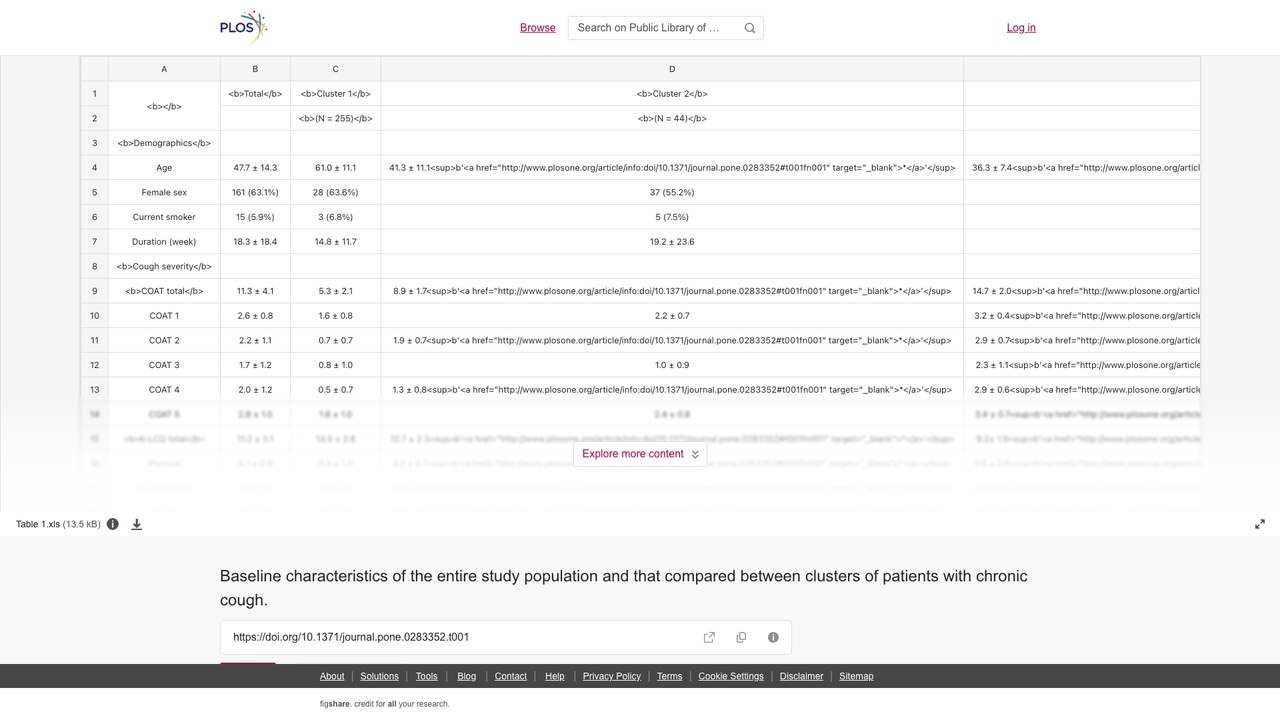Screen dimensions: 1280x720
Task: Select column C header
Action: click(335, 69)
